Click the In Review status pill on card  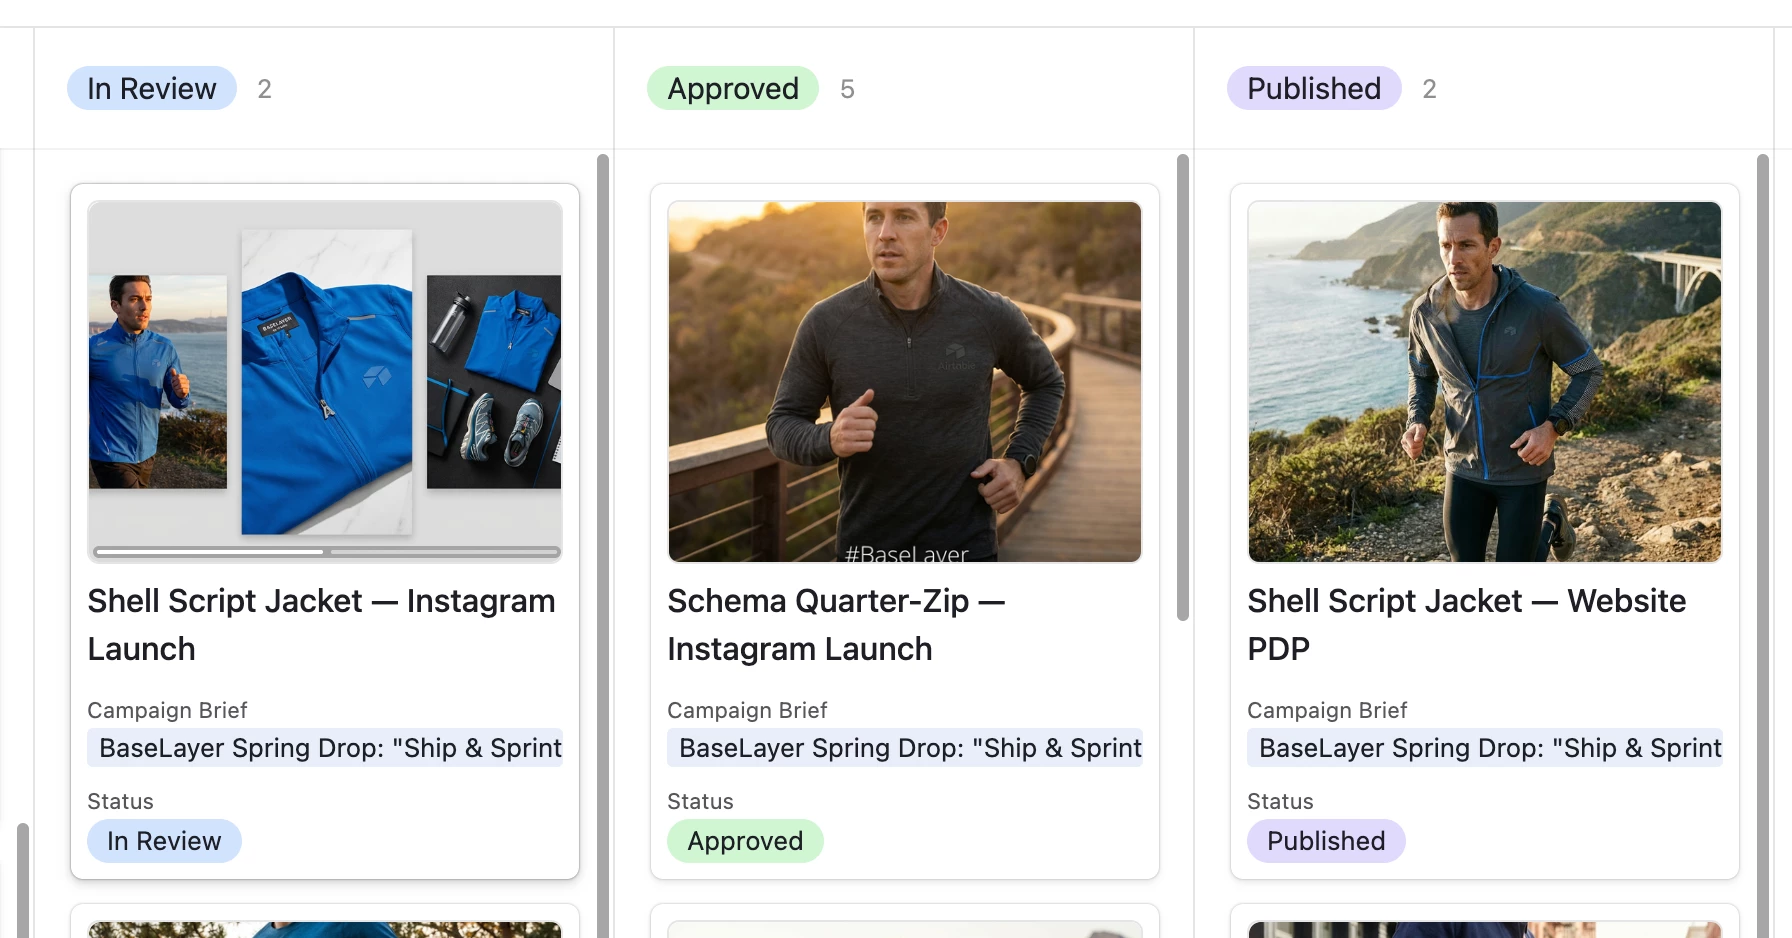164,841
